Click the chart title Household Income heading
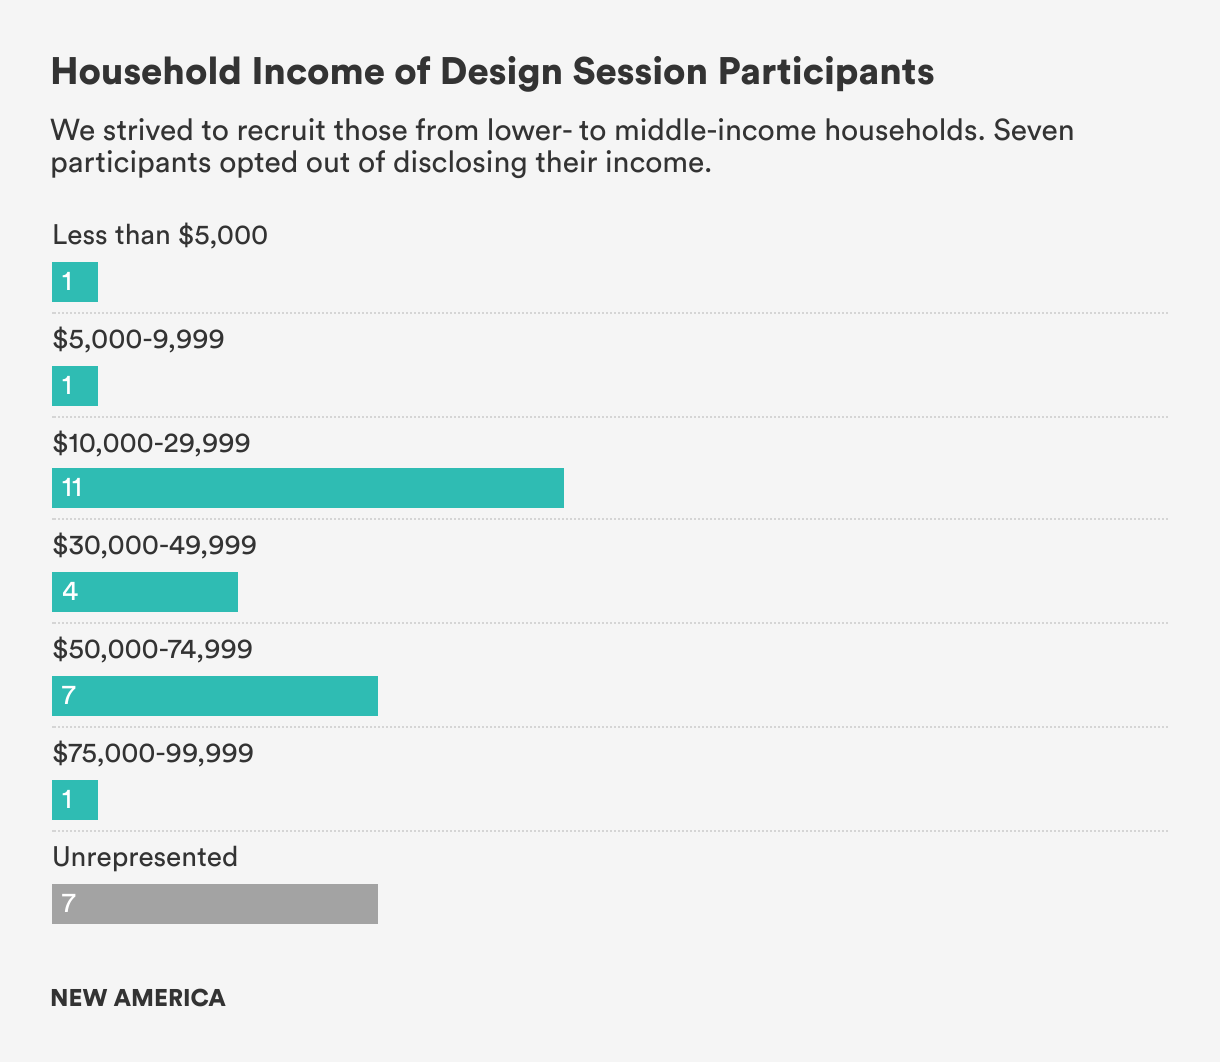This screenshot has width=1220, height=1062. point(492,72)
